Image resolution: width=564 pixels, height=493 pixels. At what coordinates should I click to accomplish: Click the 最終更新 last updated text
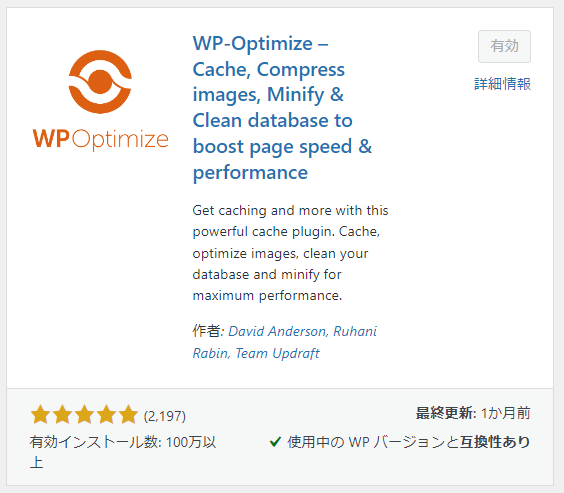click(x=473, y=413)
